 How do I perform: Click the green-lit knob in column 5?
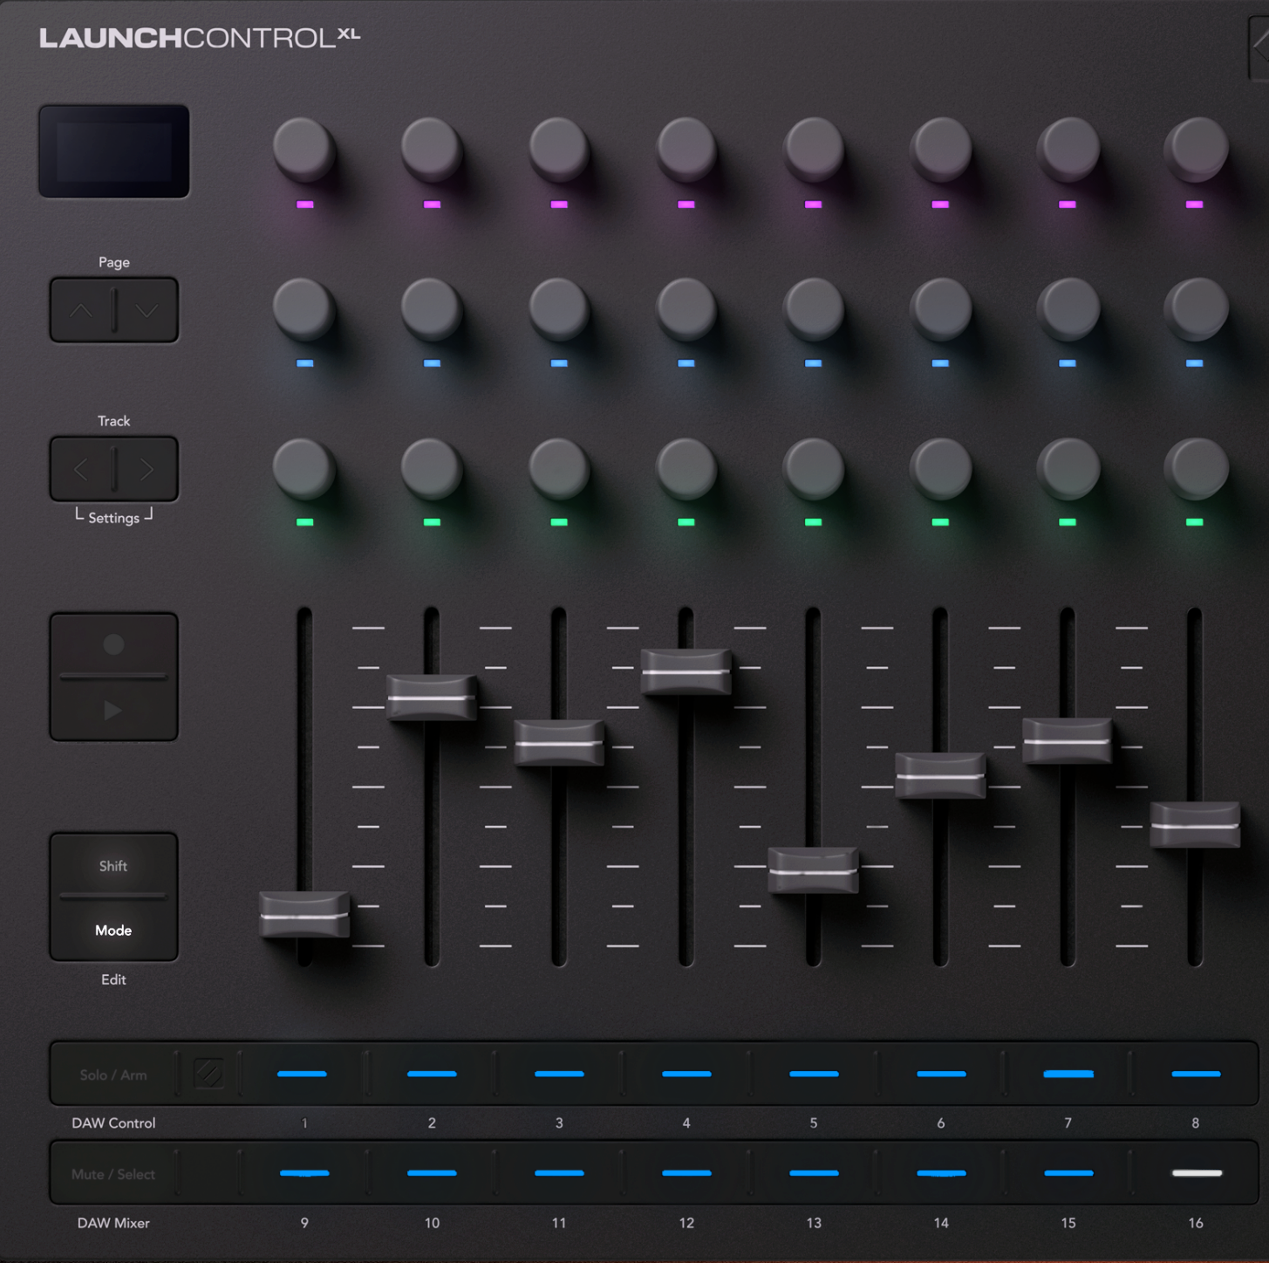pyautogui.click(x=813, y=467)
